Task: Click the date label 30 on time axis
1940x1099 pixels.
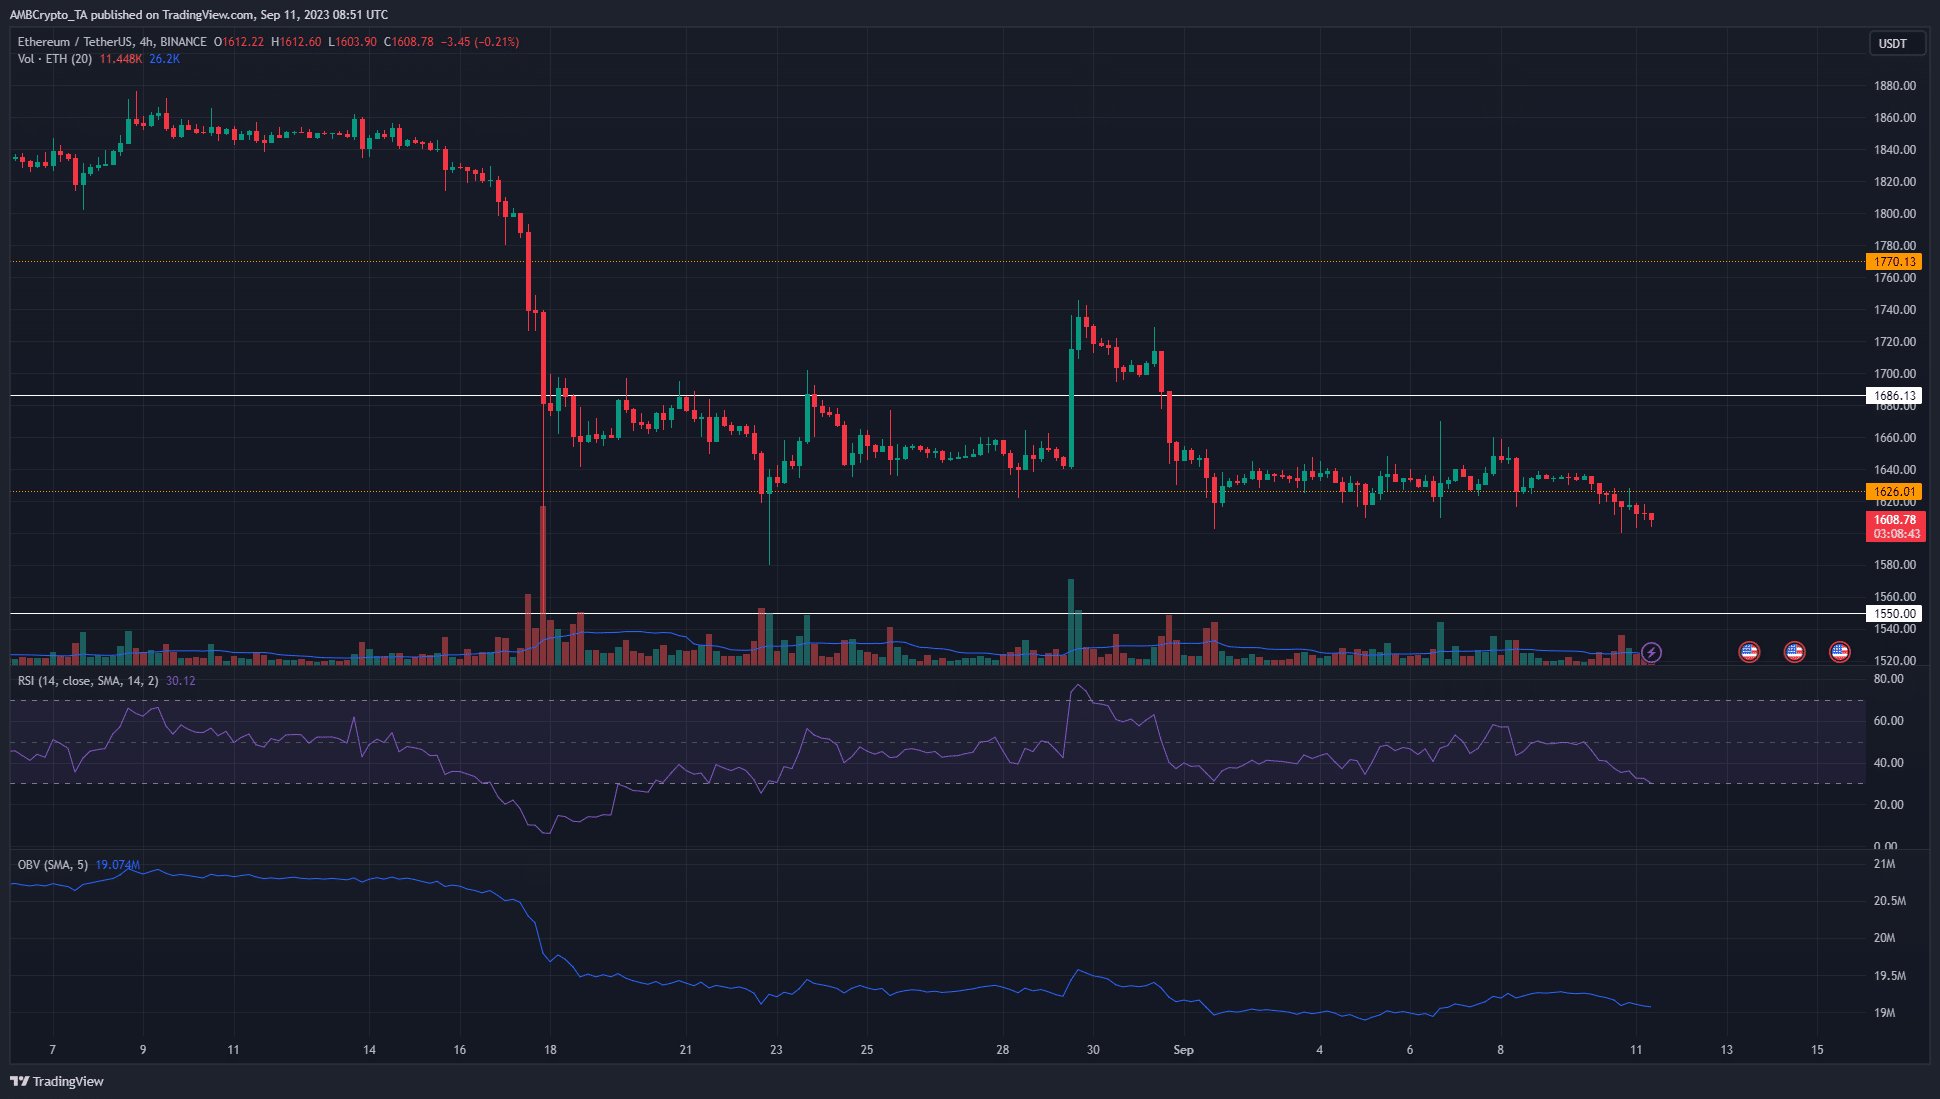Action: pyautogui.click(x=1093, y=1050)
